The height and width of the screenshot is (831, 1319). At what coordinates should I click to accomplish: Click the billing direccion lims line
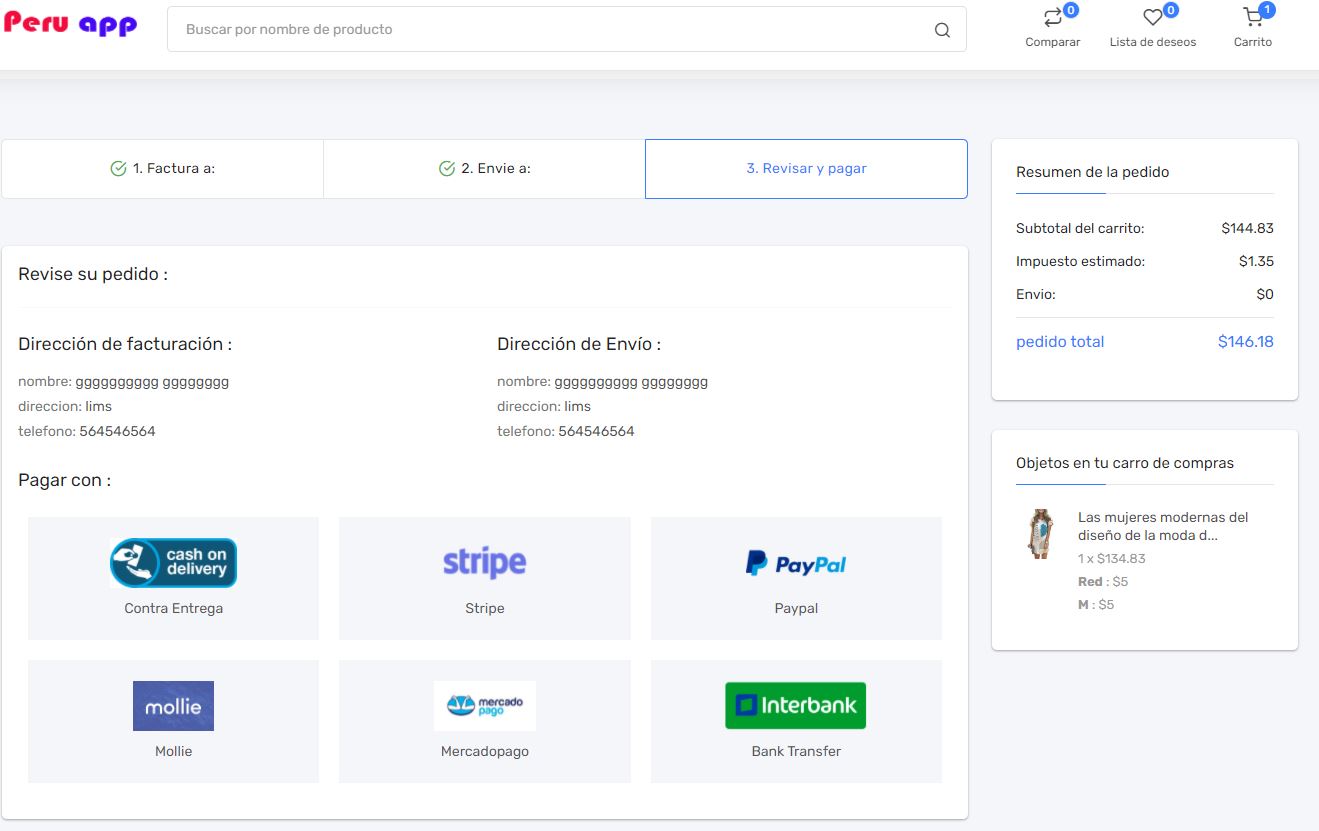[x=65, y=407]
